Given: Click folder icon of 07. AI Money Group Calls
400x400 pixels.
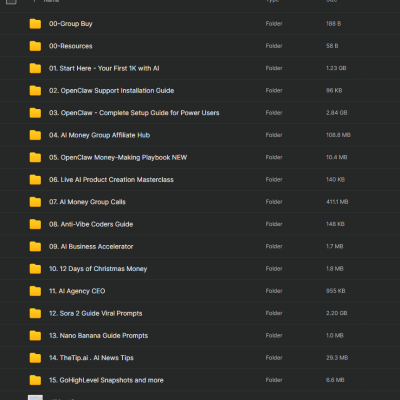Looking at the screenshot, I should pos(35,202).
